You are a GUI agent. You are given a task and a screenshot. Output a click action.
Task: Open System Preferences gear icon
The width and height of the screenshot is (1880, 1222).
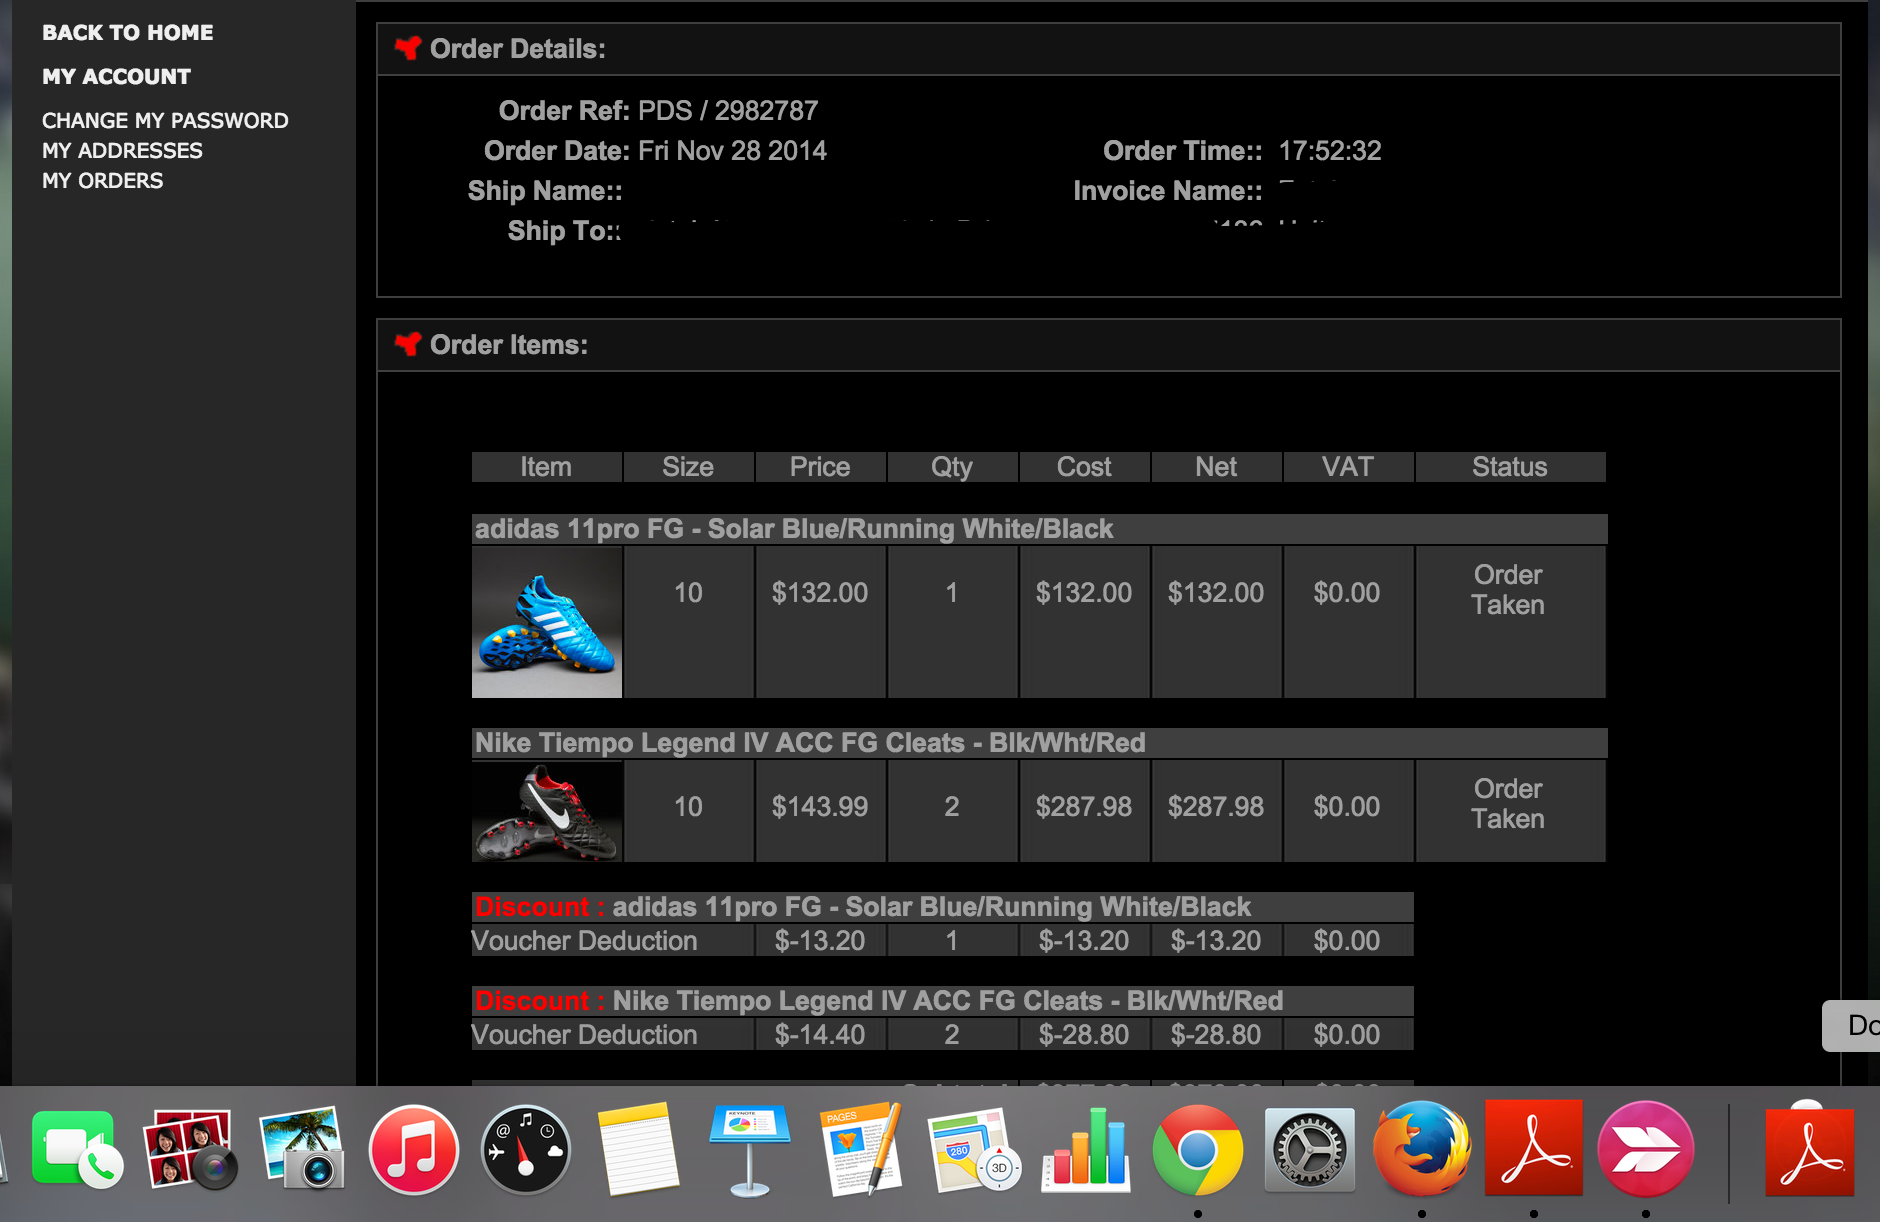click(x=1310, y=1150)
